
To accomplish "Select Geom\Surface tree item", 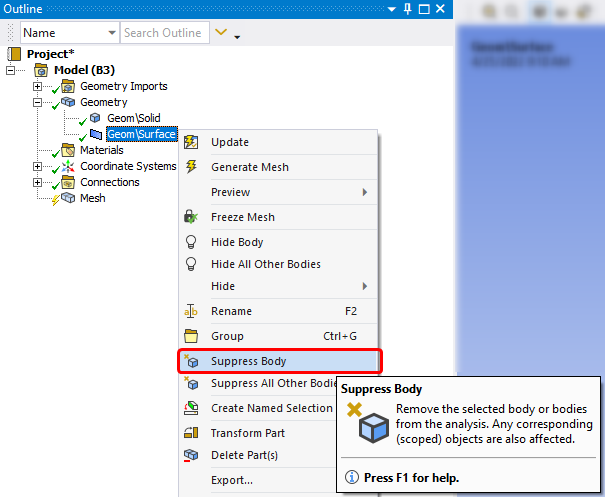I will pos(142,134).
